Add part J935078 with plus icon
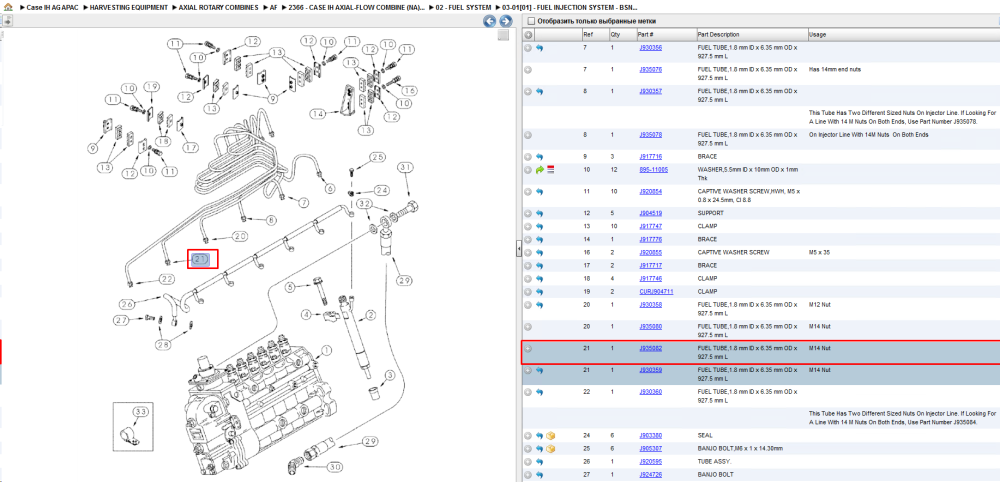This screenshot has width=1000, height=482. coord(528,135)
